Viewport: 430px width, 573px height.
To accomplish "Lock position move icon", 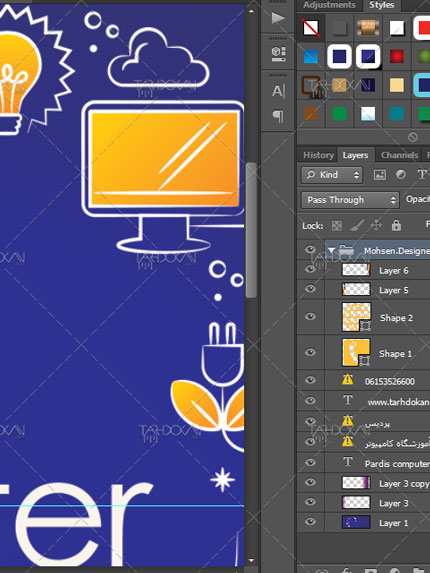I will 376,226.
